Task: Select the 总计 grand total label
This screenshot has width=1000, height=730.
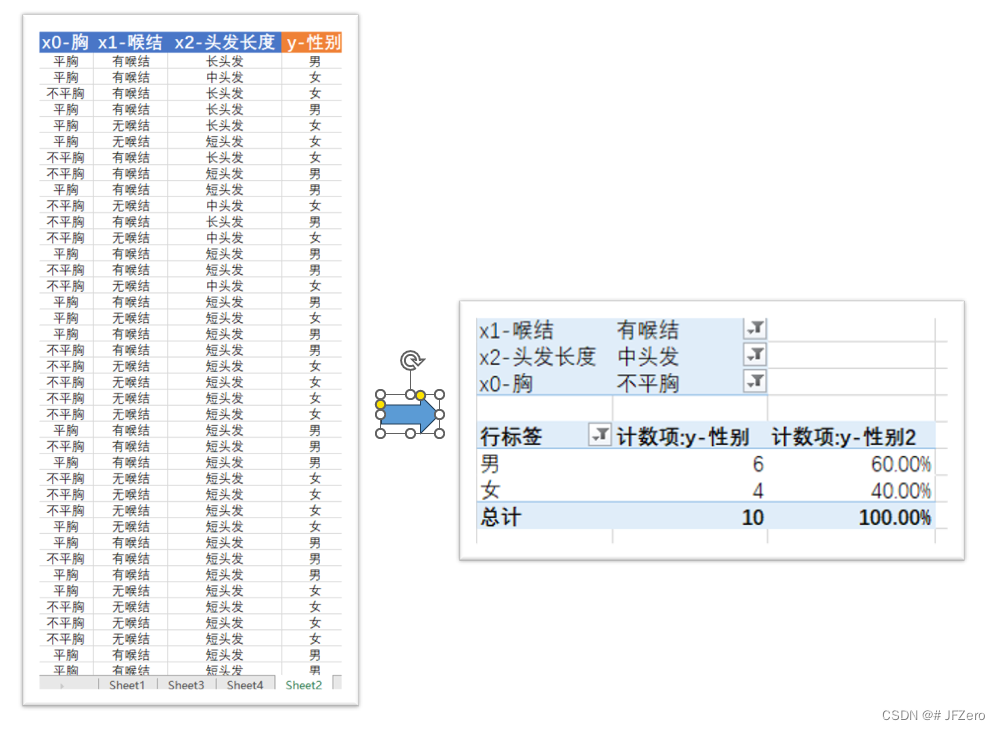Action: pyautogui.click(x=501, y=517)
